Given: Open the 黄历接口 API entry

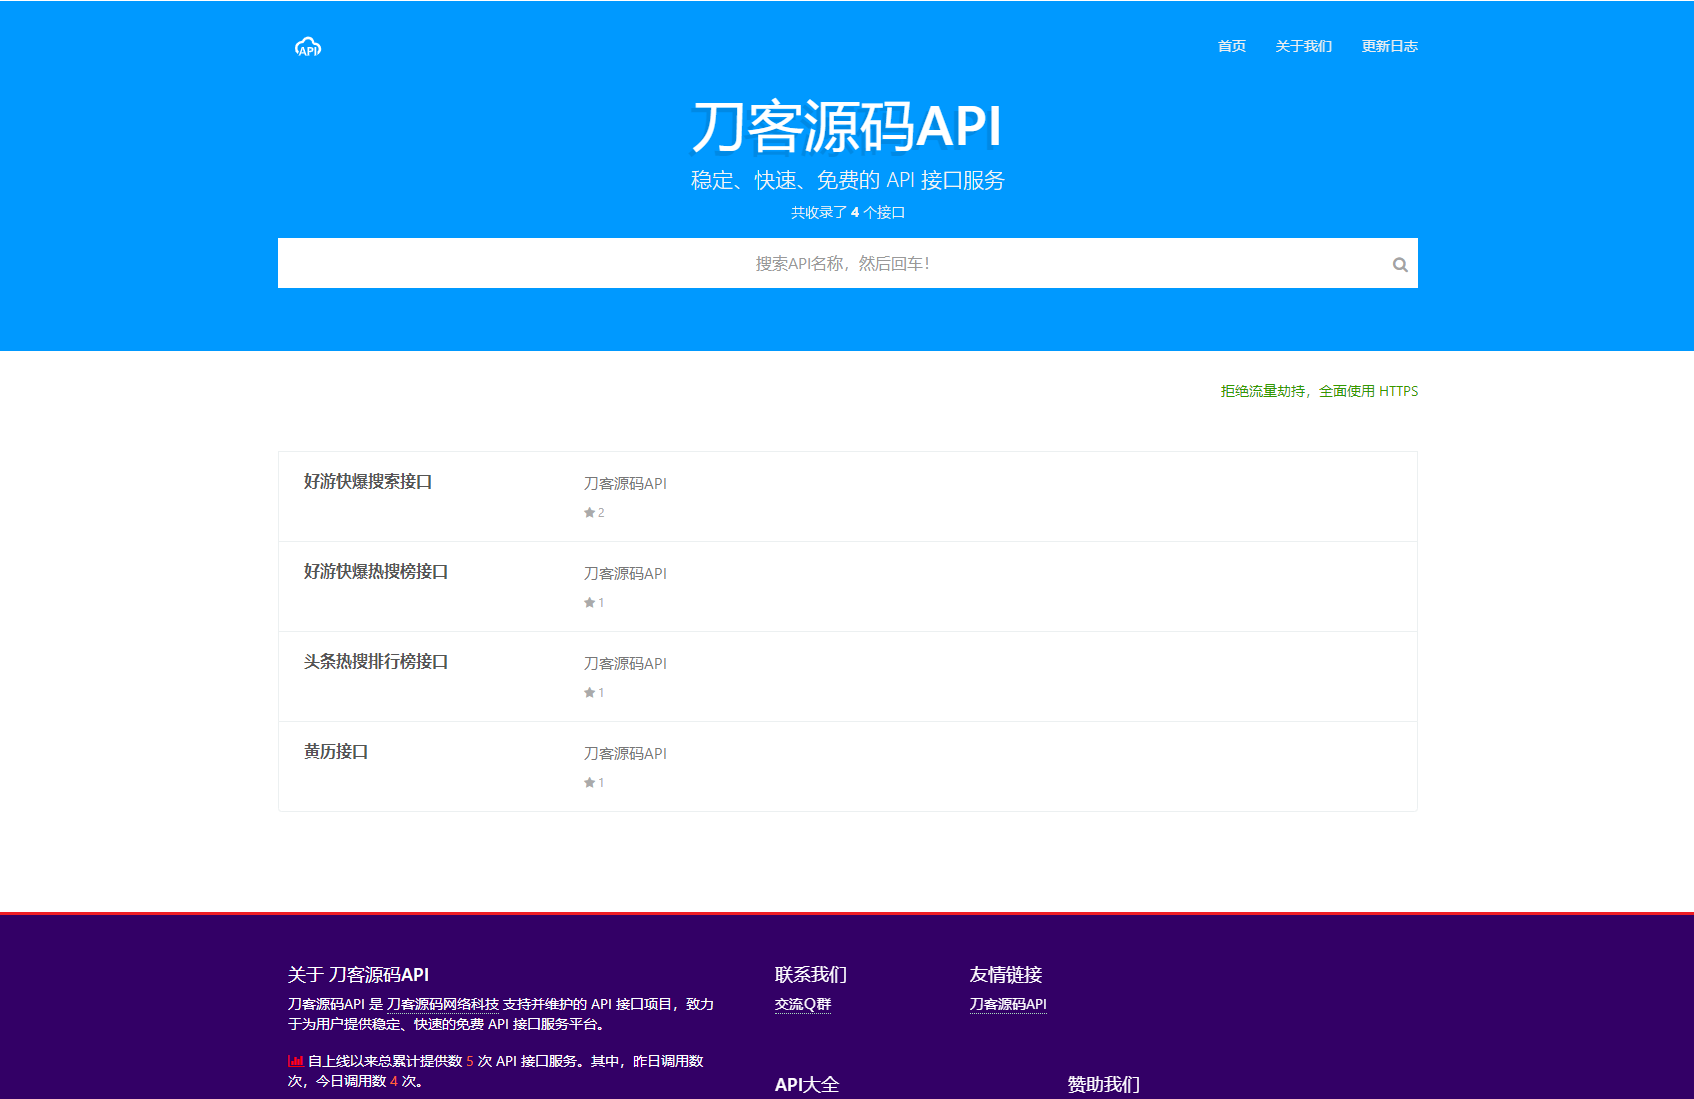Looking at the screenshot, I should click(x=335, y=752).
